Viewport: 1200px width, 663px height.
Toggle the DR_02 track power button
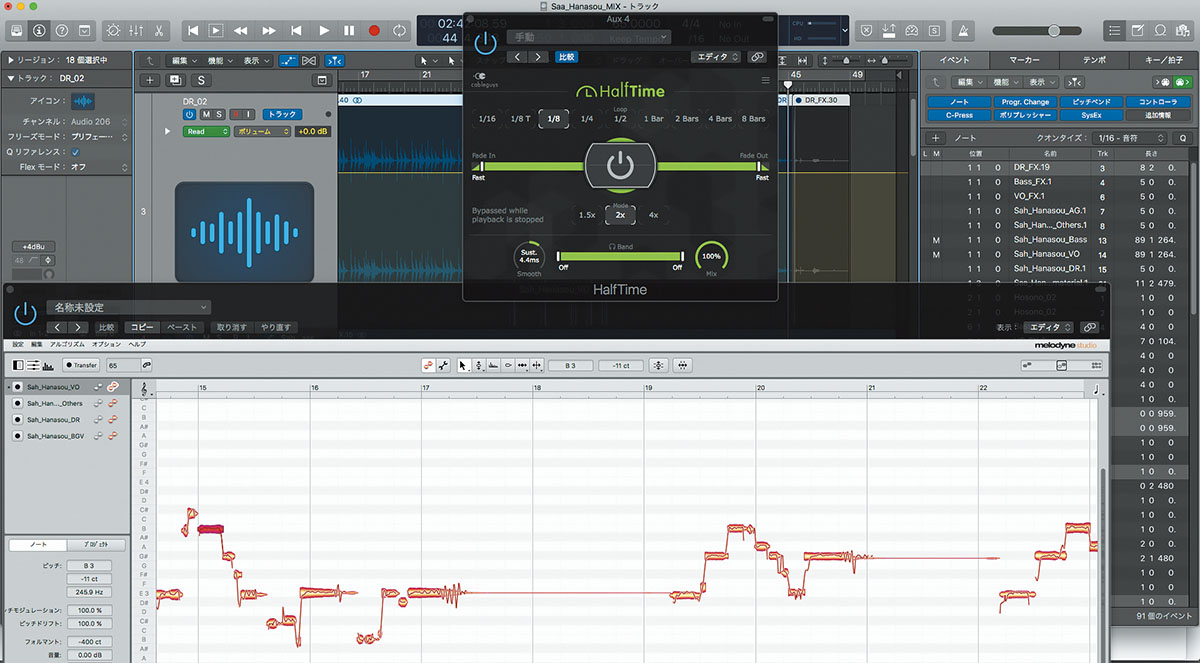188,114
